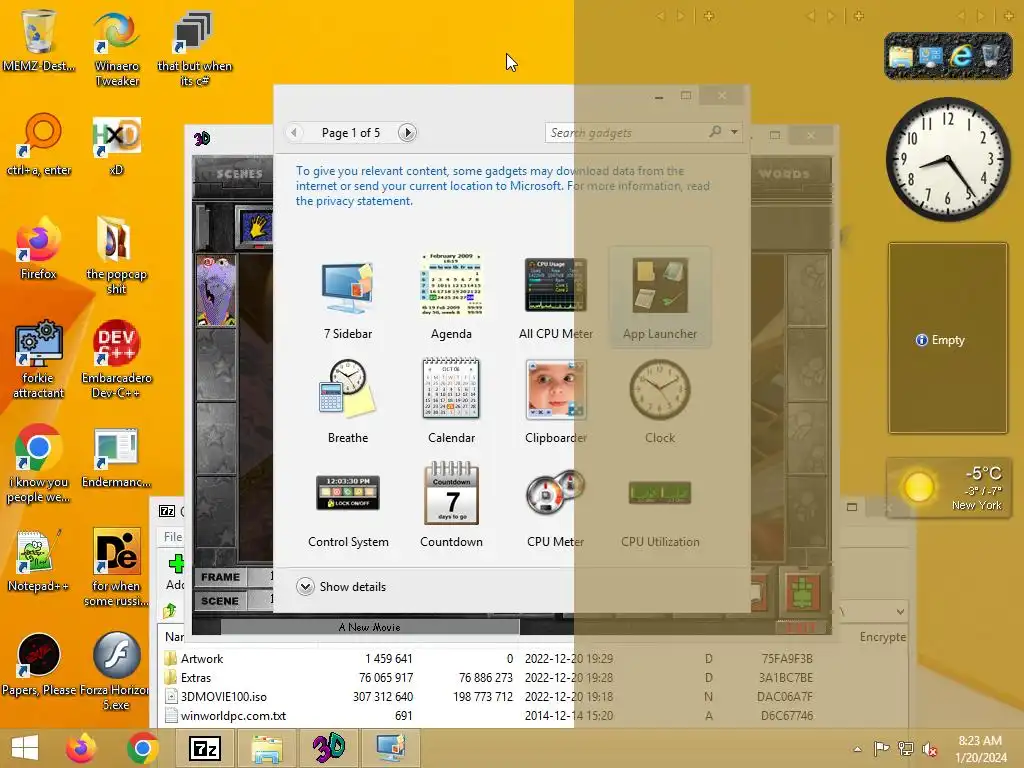Open 'for when some russi...' shortcut
The width and height of the screenshot is (1024, 768).
(x=116, y=567)
